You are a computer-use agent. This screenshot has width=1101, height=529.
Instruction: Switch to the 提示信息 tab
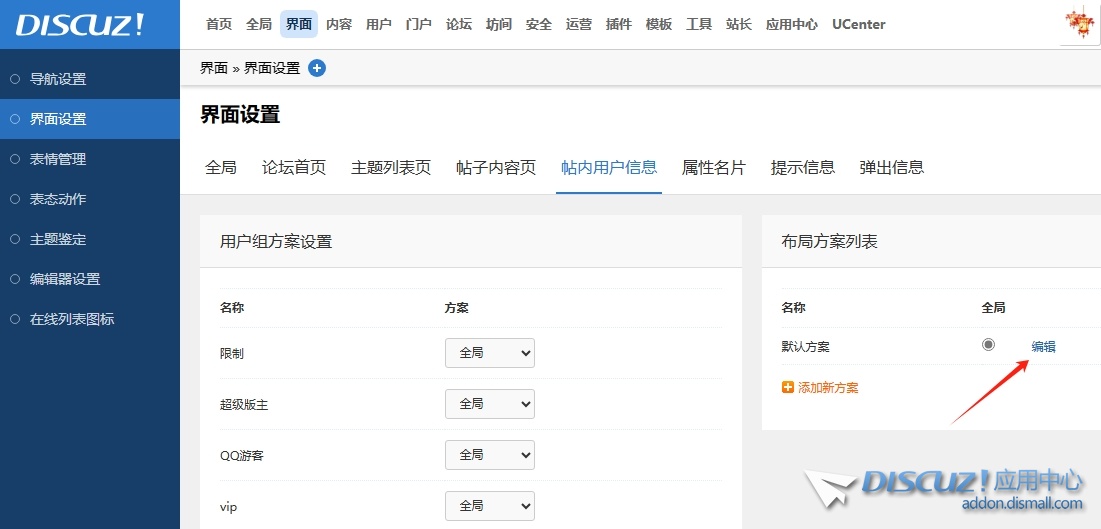point(803,168)
